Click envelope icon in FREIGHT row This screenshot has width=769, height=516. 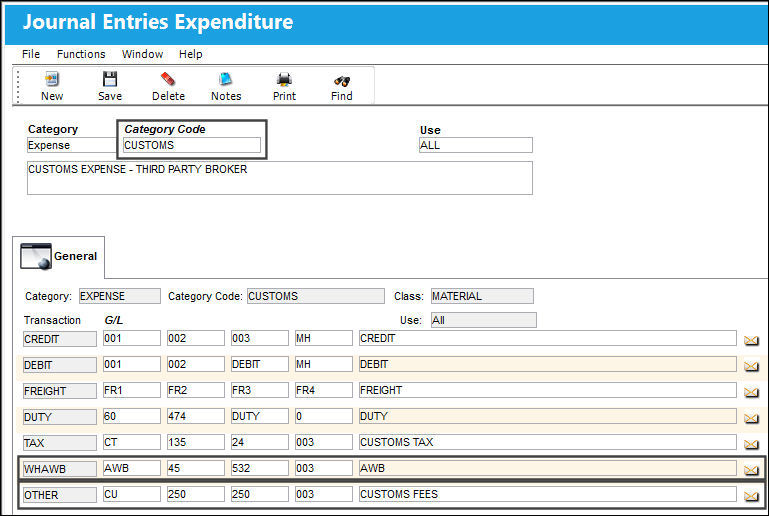tap(751, 392)
